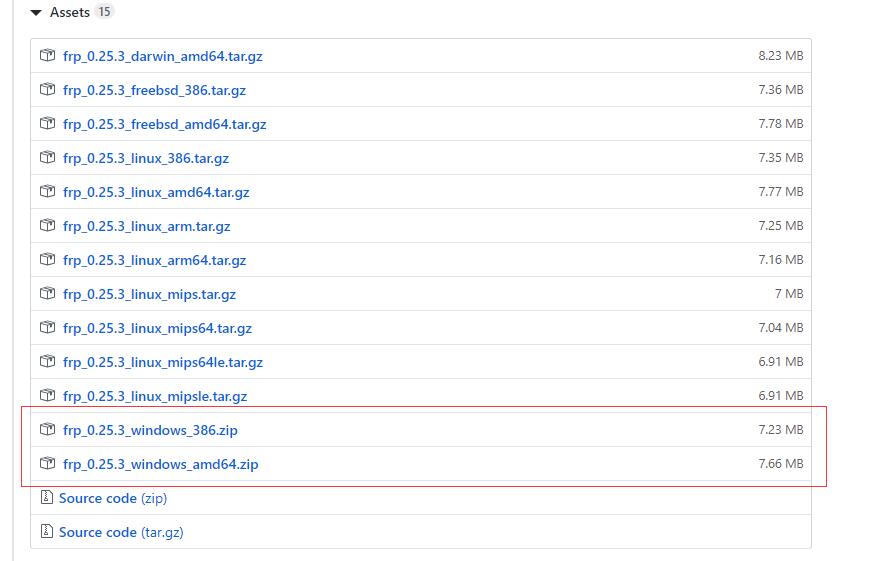Download frp_0.25.3_linux_mipsle.tar.gz
Viewport: 878px width, 561px height.
pyautogui.click(x=154, y=397)
